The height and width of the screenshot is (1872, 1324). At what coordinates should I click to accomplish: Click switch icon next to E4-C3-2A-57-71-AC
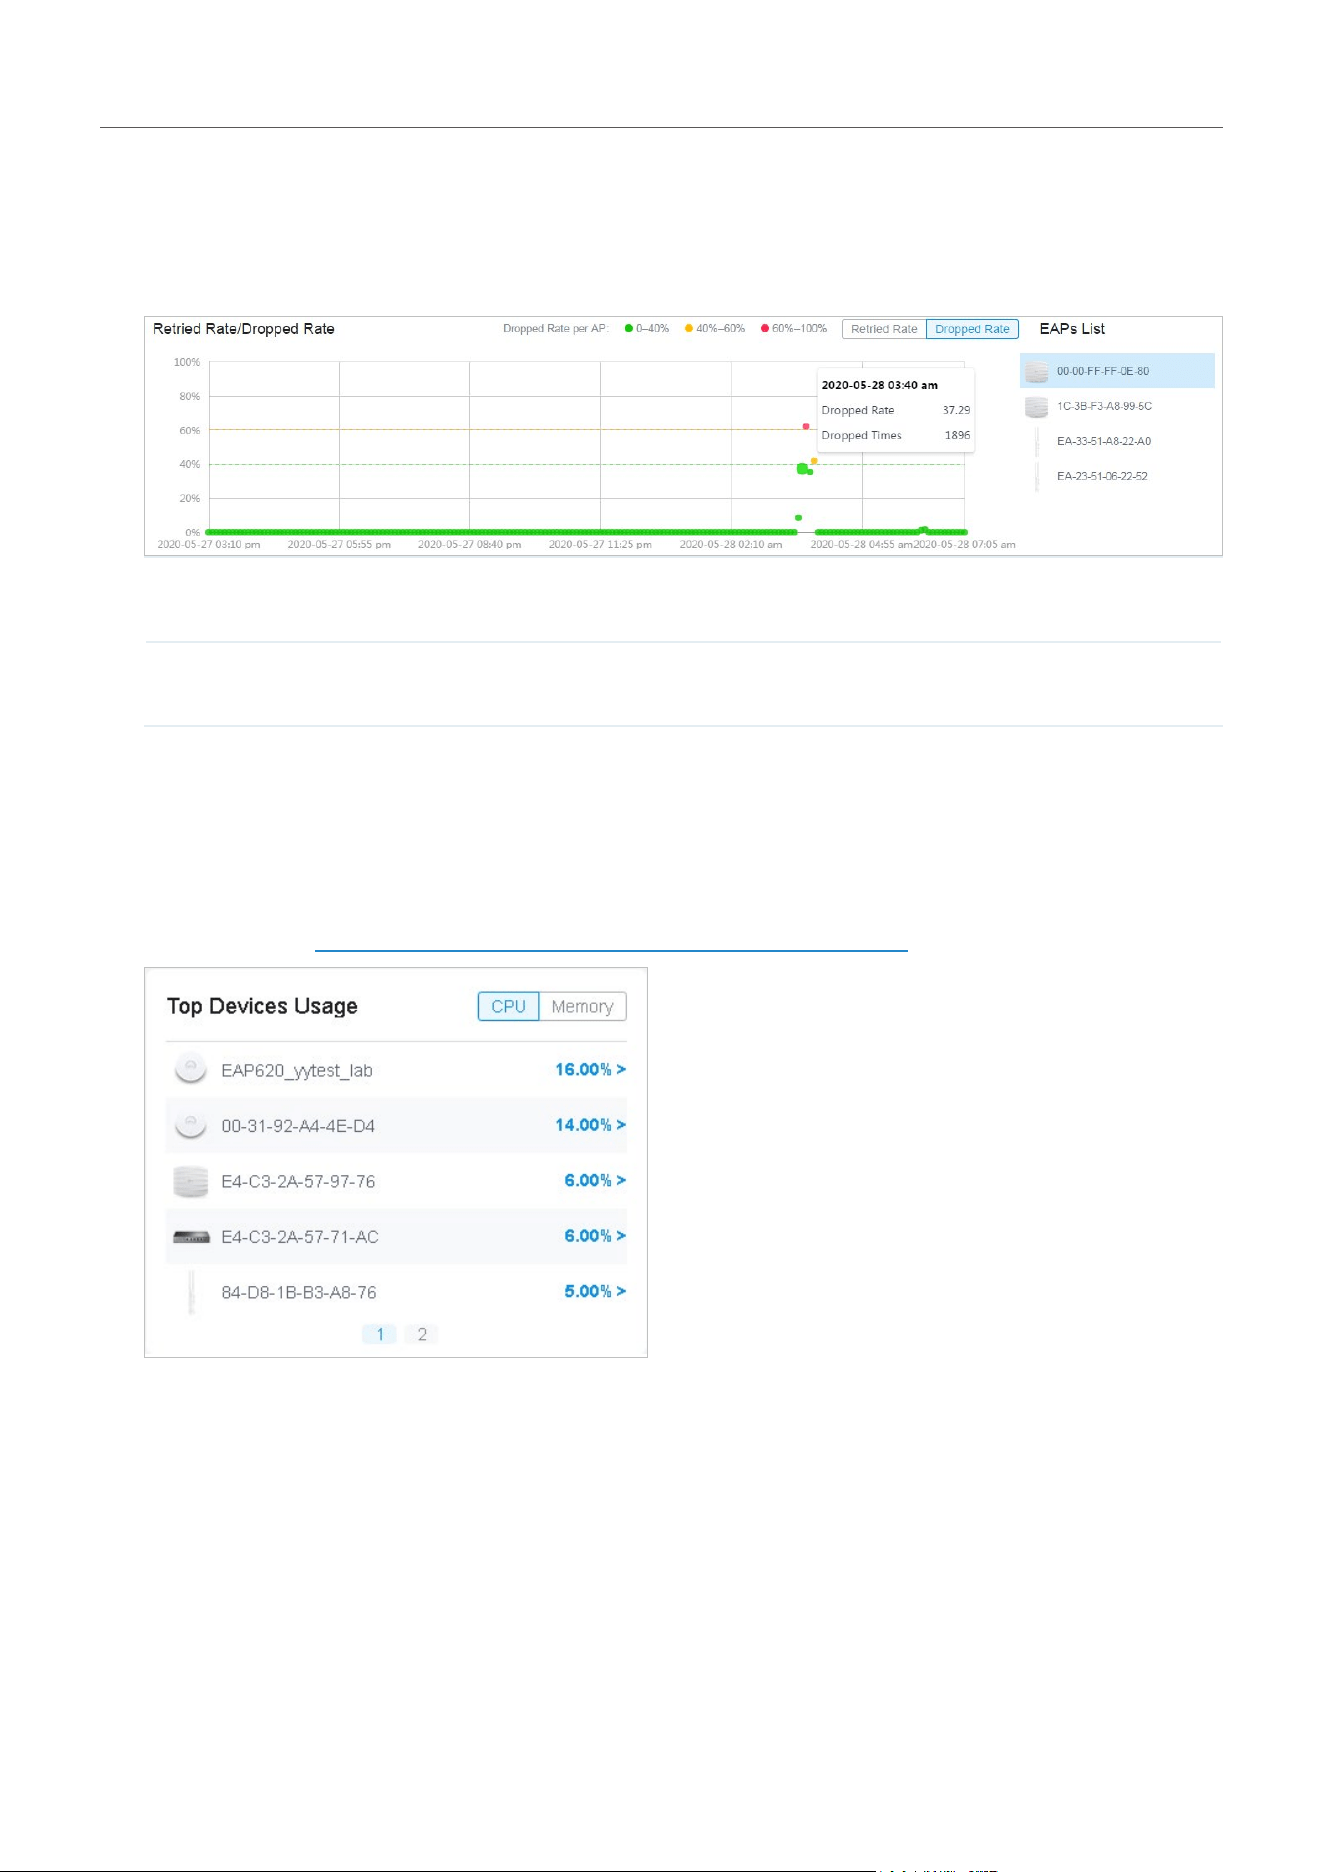click(191, 1237)
